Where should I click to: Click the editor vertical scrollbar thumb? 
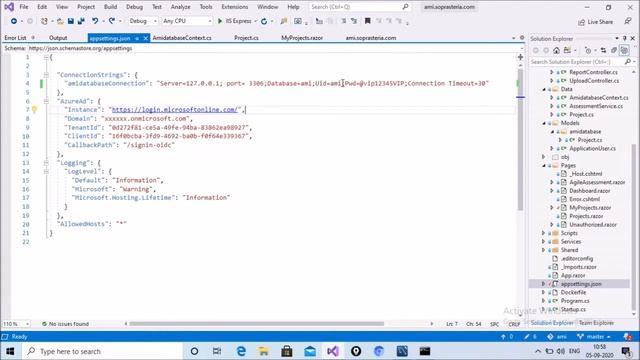[x=520, y=139]
